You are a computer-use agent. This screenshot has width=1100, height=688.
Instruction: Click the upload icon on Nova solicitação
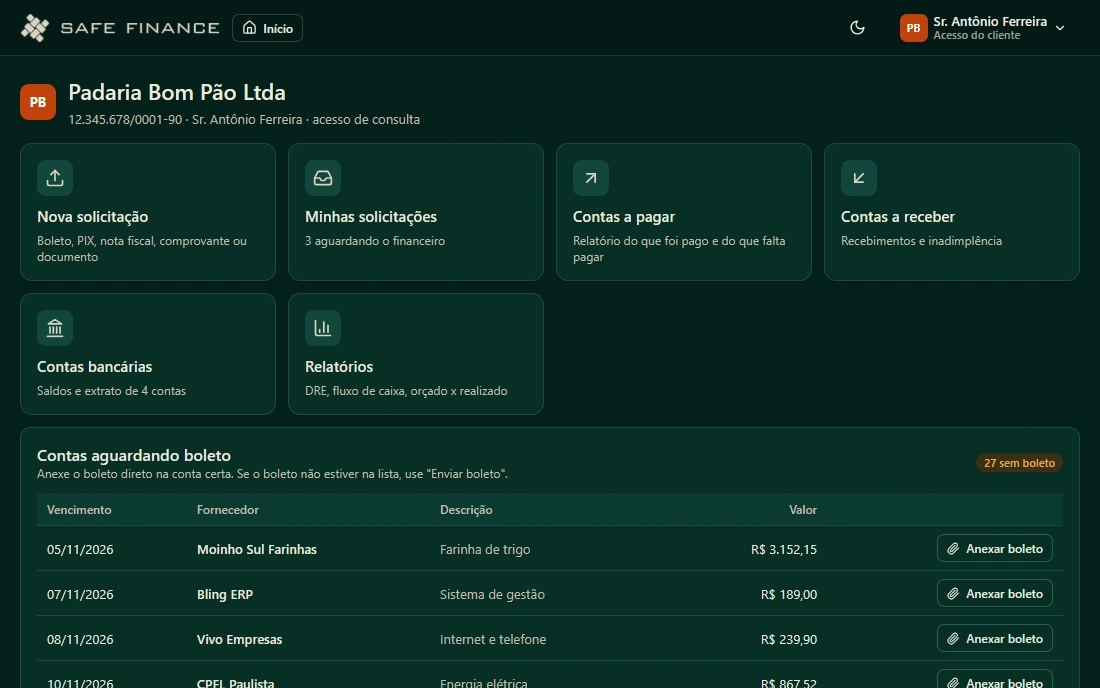point(55,178)
